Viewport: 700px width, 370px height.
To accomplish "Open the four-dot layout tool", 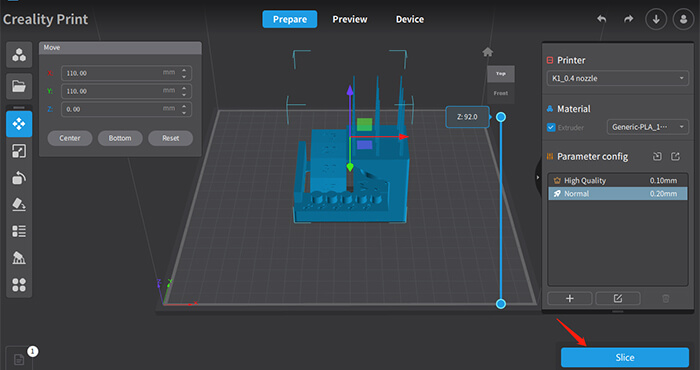I will [x=19, y=284].
